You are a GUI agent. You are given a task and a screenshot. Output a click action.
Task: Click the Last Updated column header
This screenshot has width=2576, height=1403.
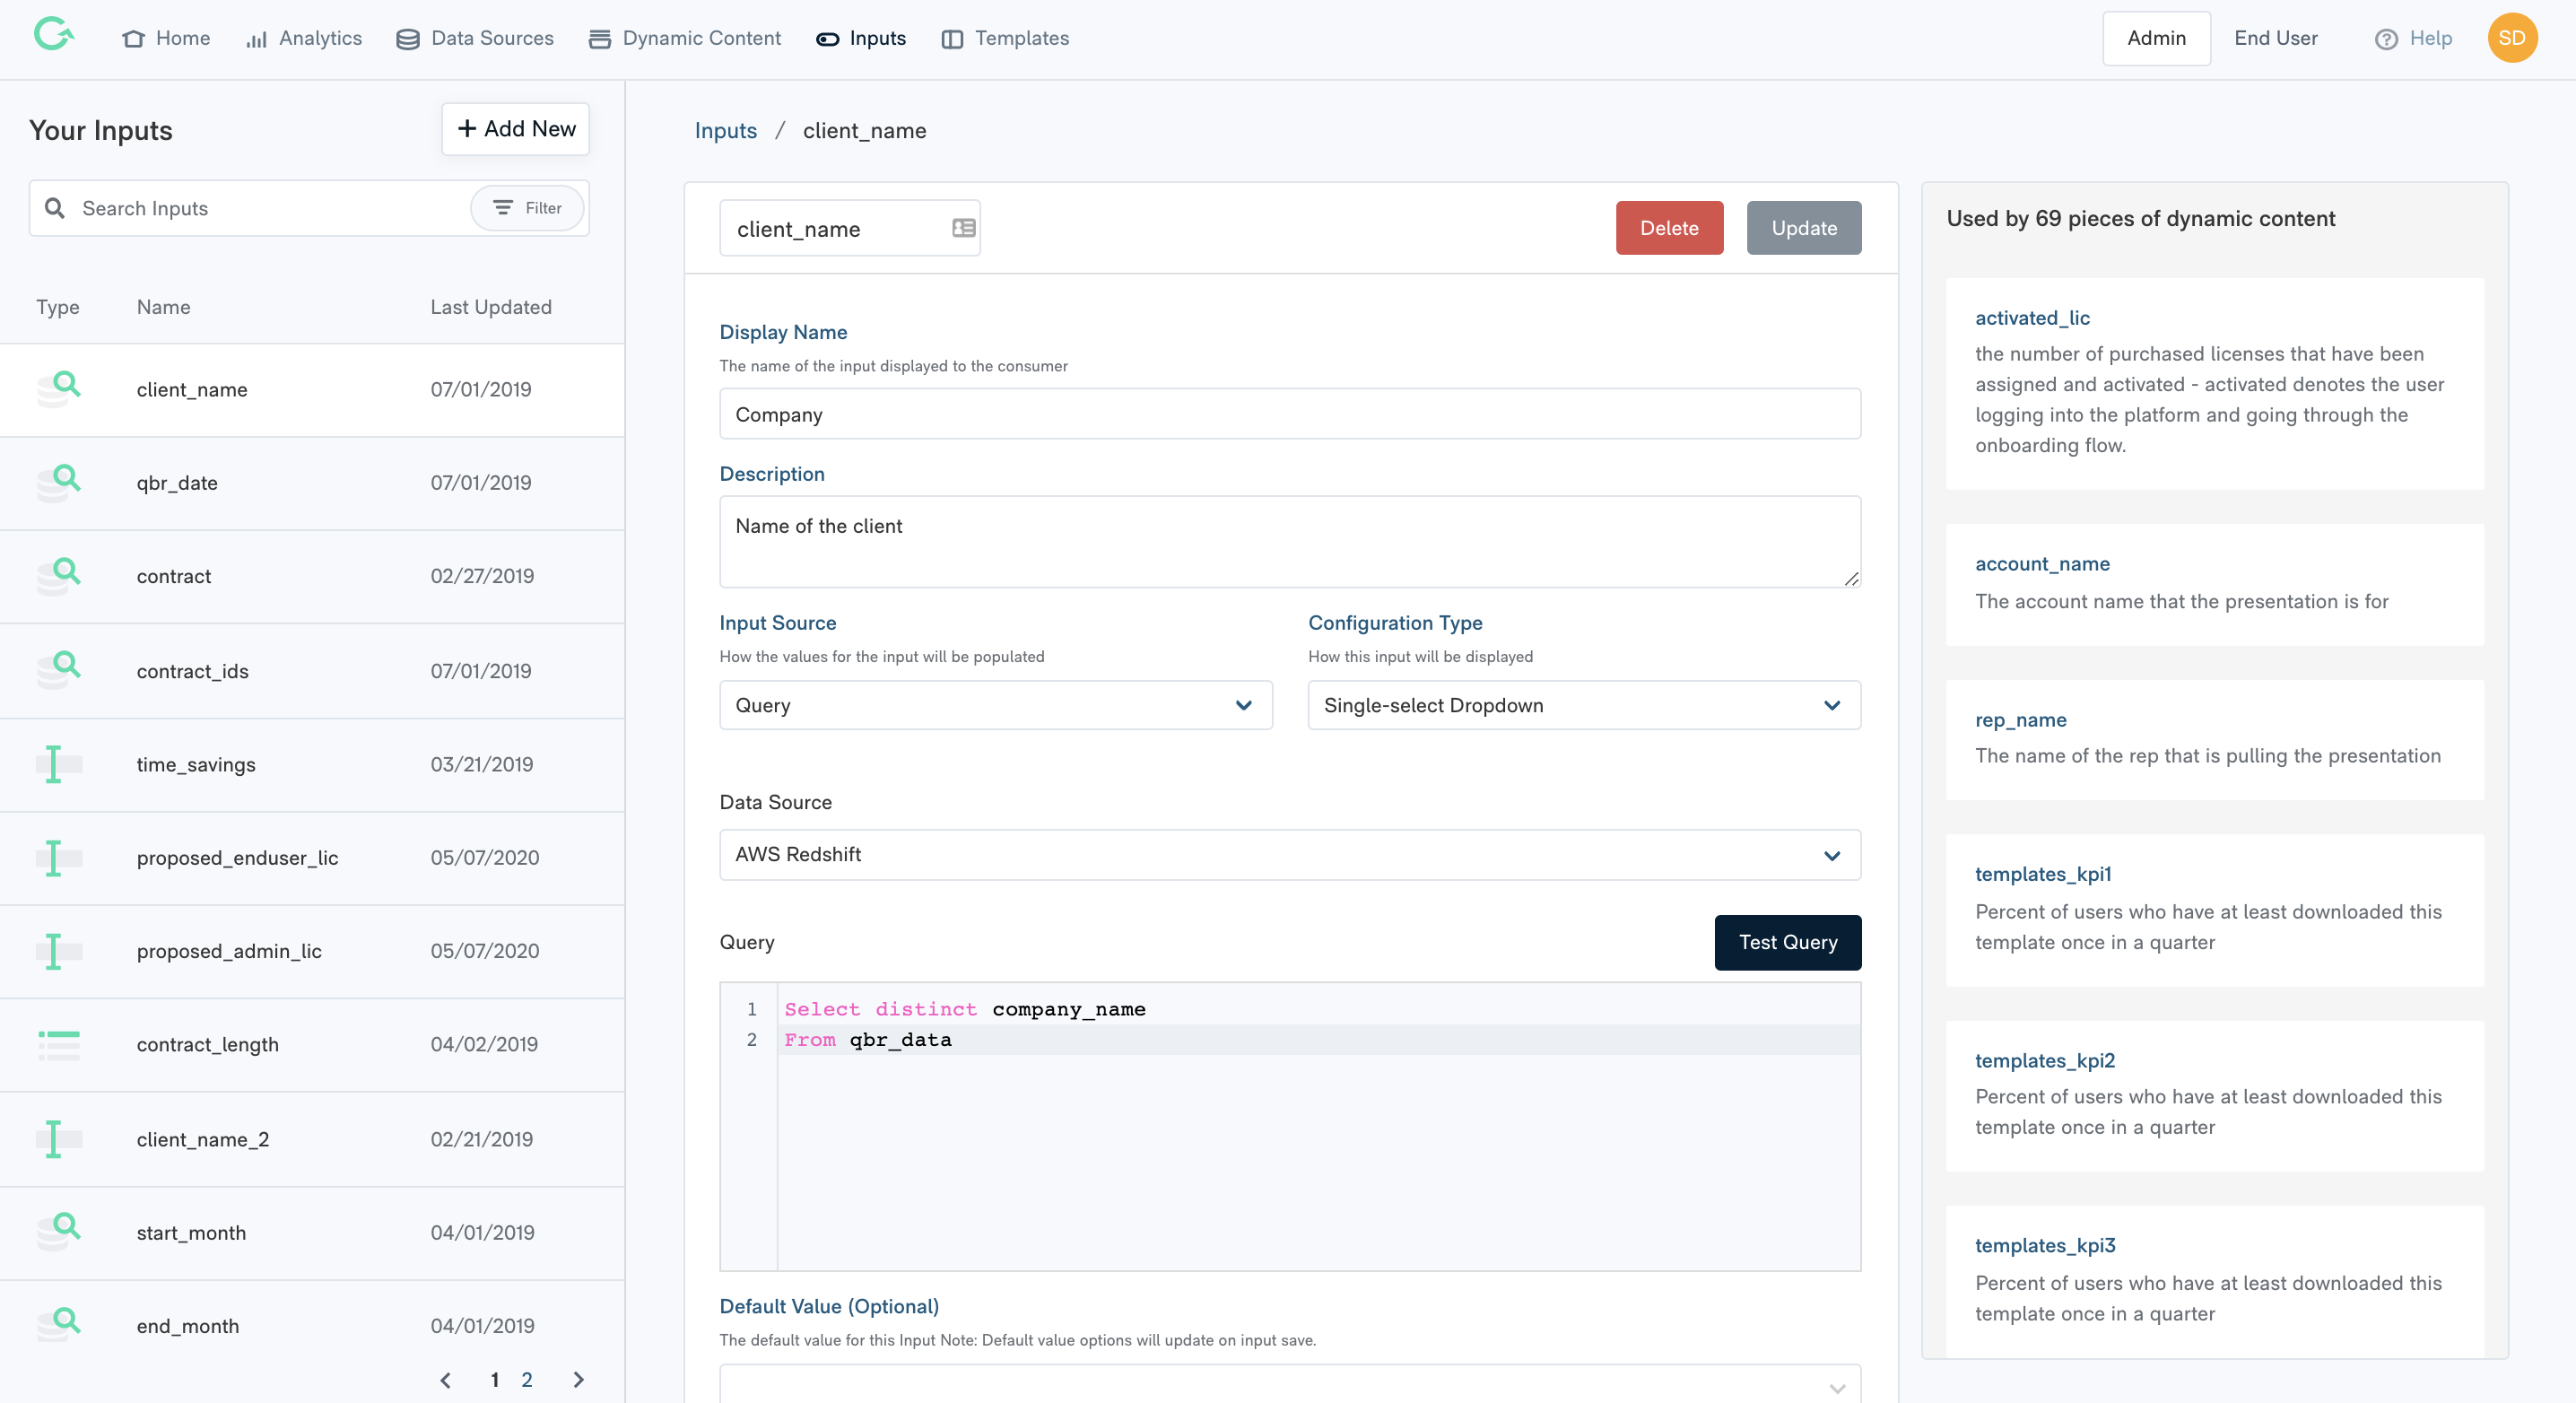[491, 307]
